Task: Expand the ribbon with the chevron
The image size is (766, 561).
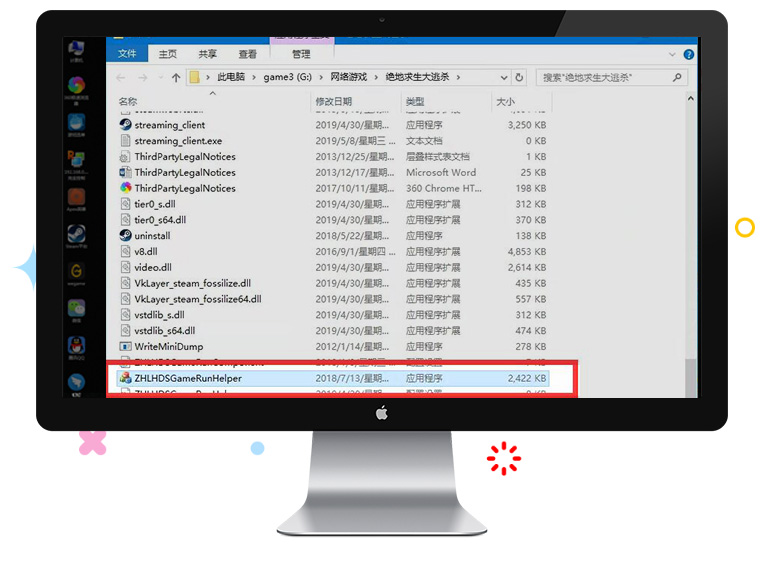Action: (672, 54)
